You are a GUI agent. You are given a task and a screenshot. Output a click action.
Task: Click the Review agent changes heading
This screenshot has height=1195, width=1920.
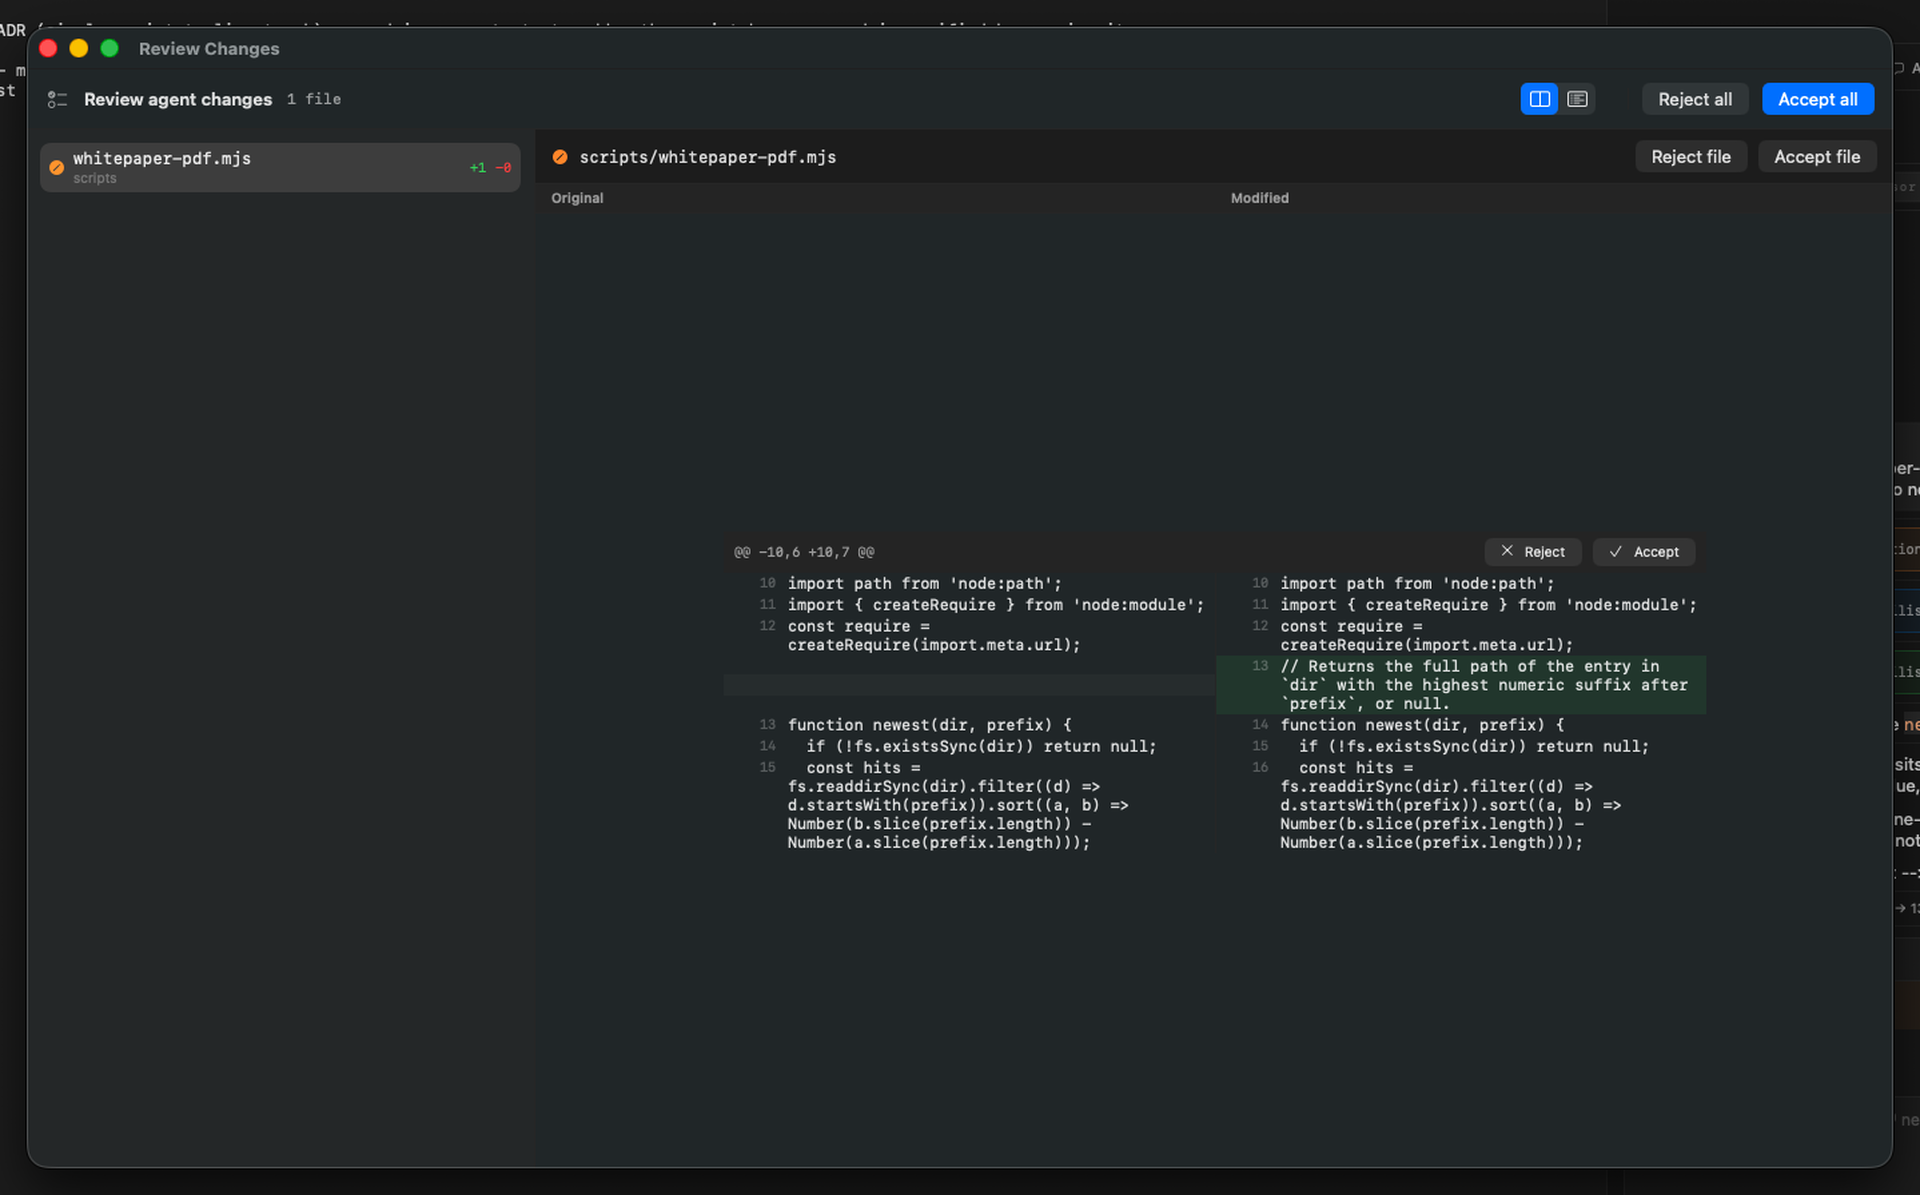pyautogui.click(x=178, y=99)
